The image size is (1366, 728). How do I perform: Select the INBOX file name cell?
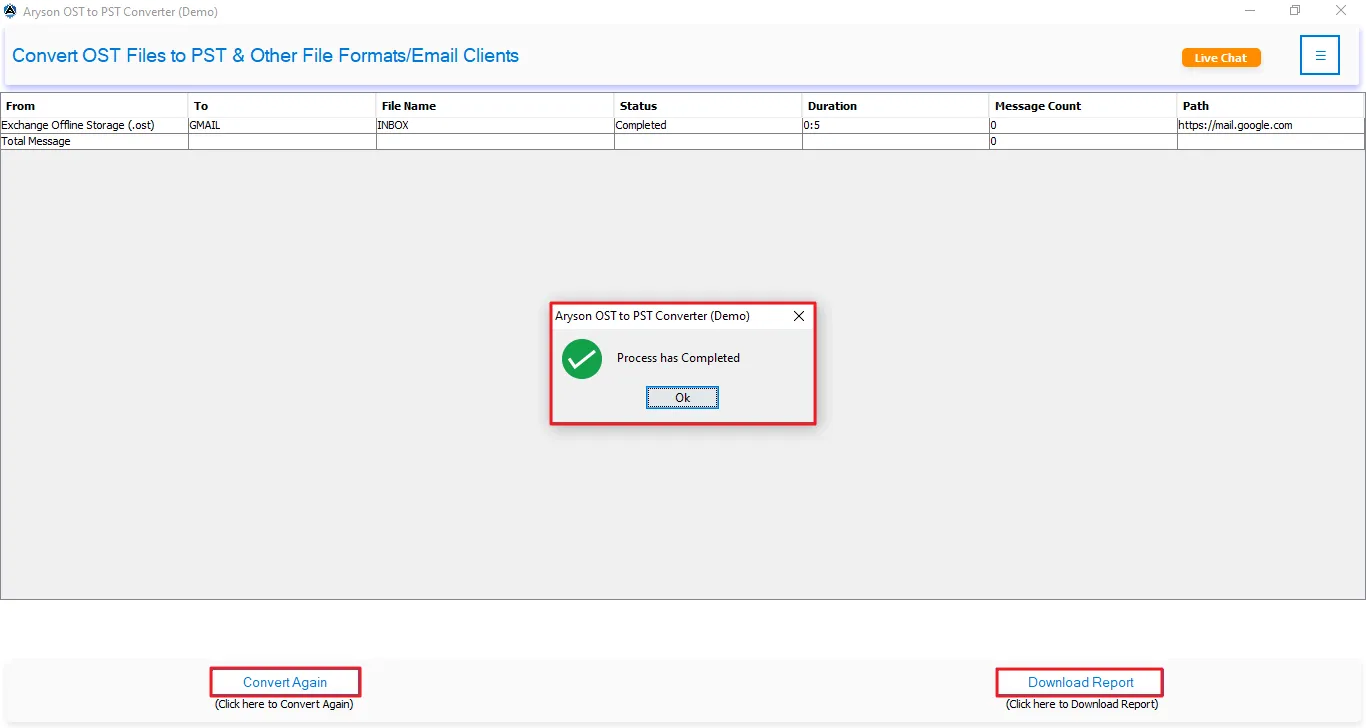394,125
